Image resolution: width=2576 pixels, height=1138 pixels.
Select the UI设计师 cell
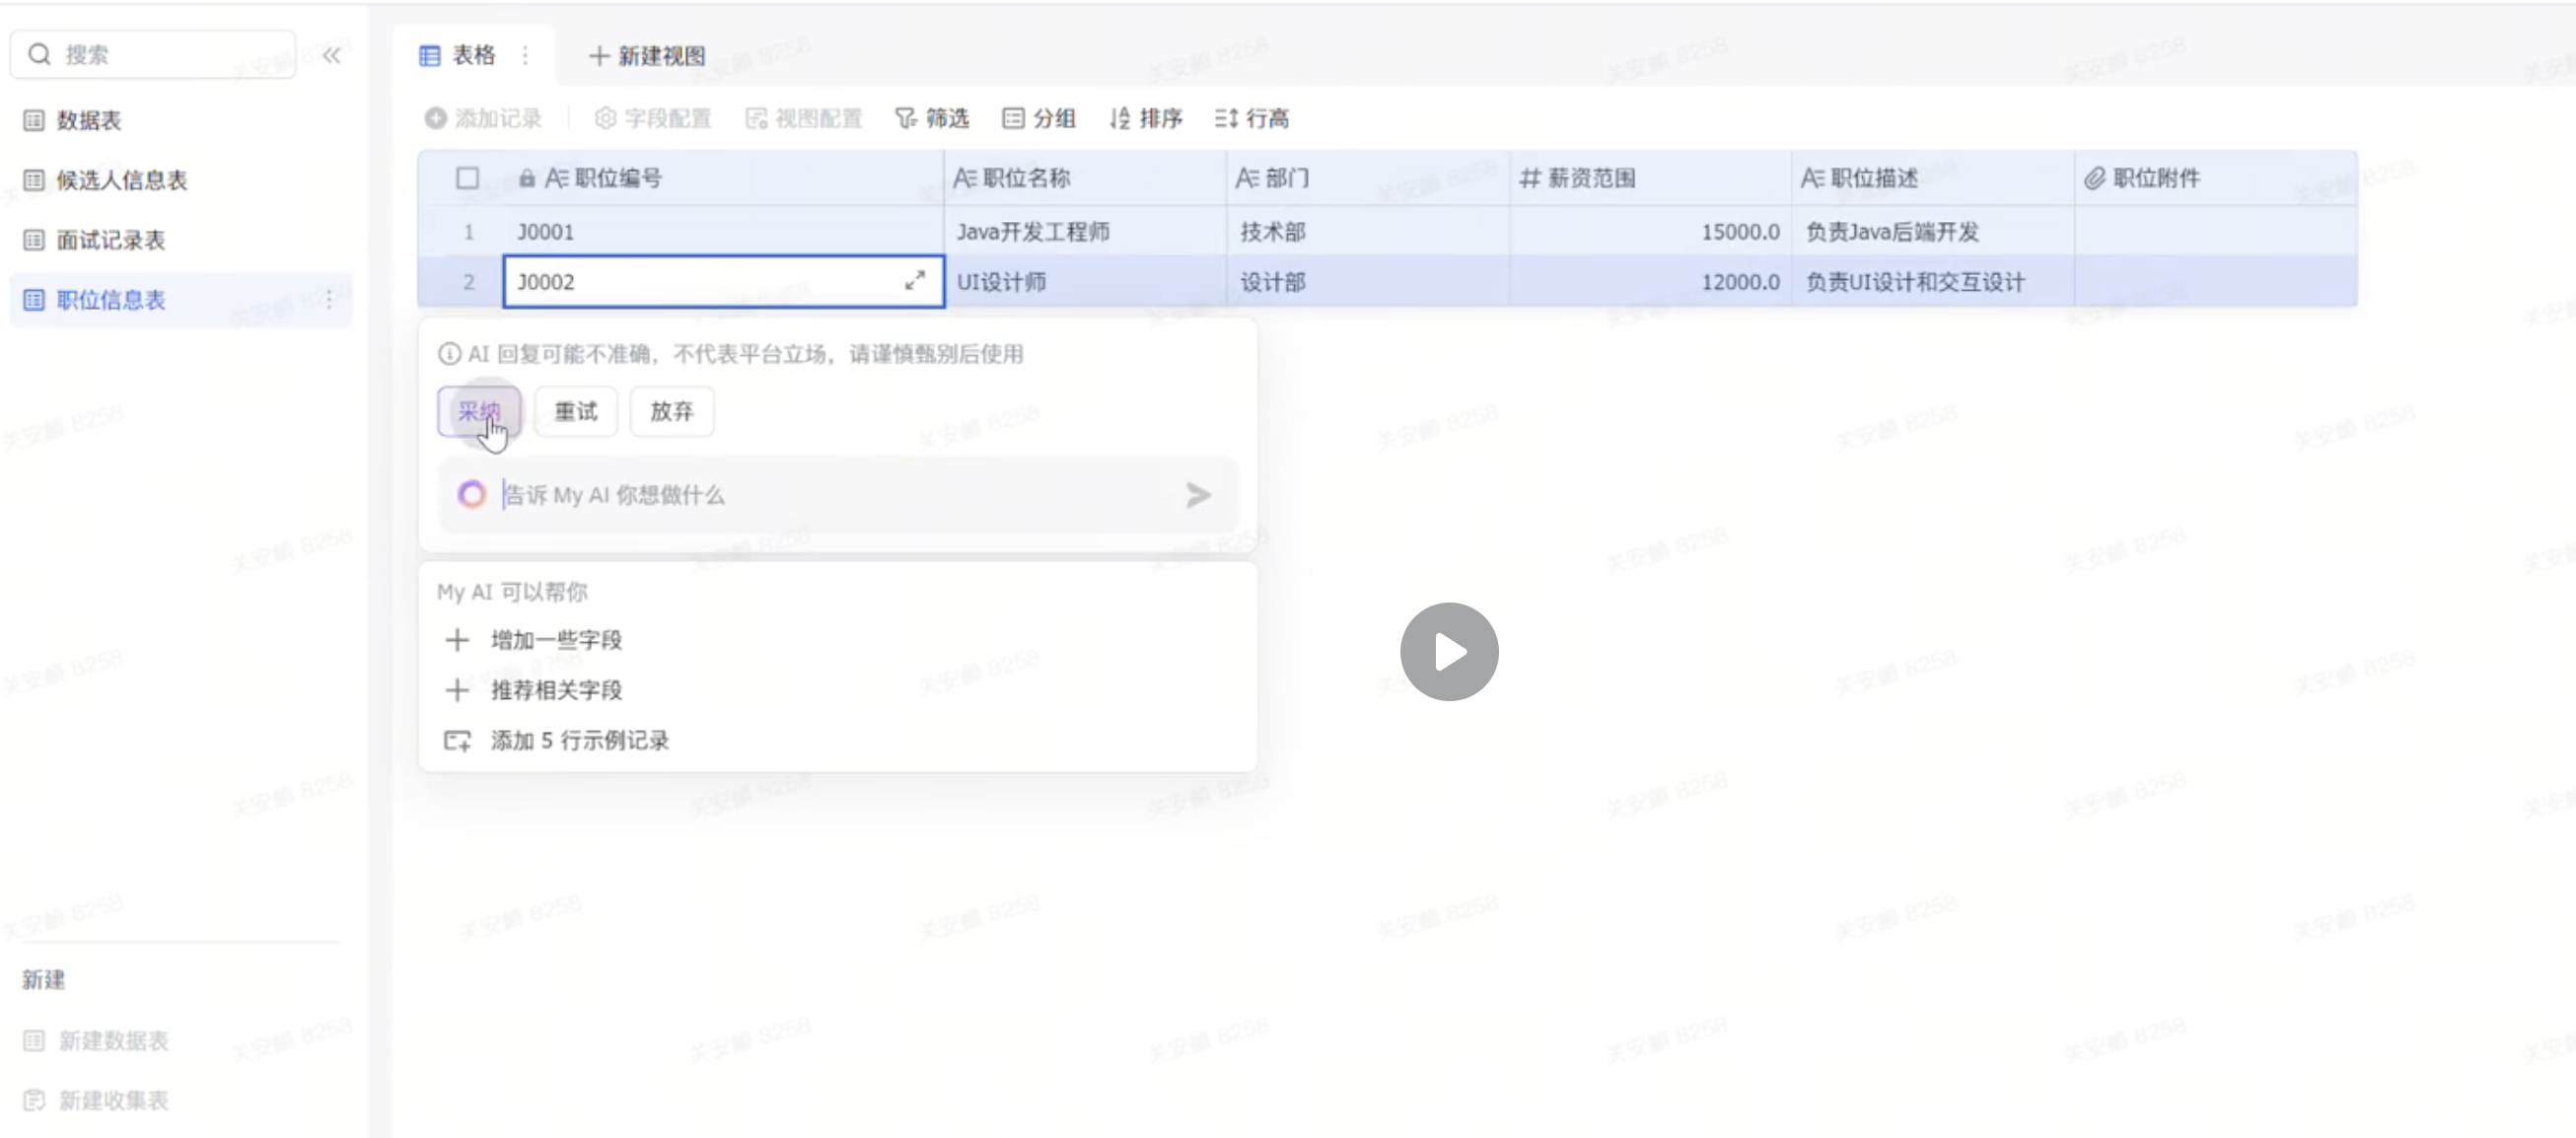[1085, 282]
